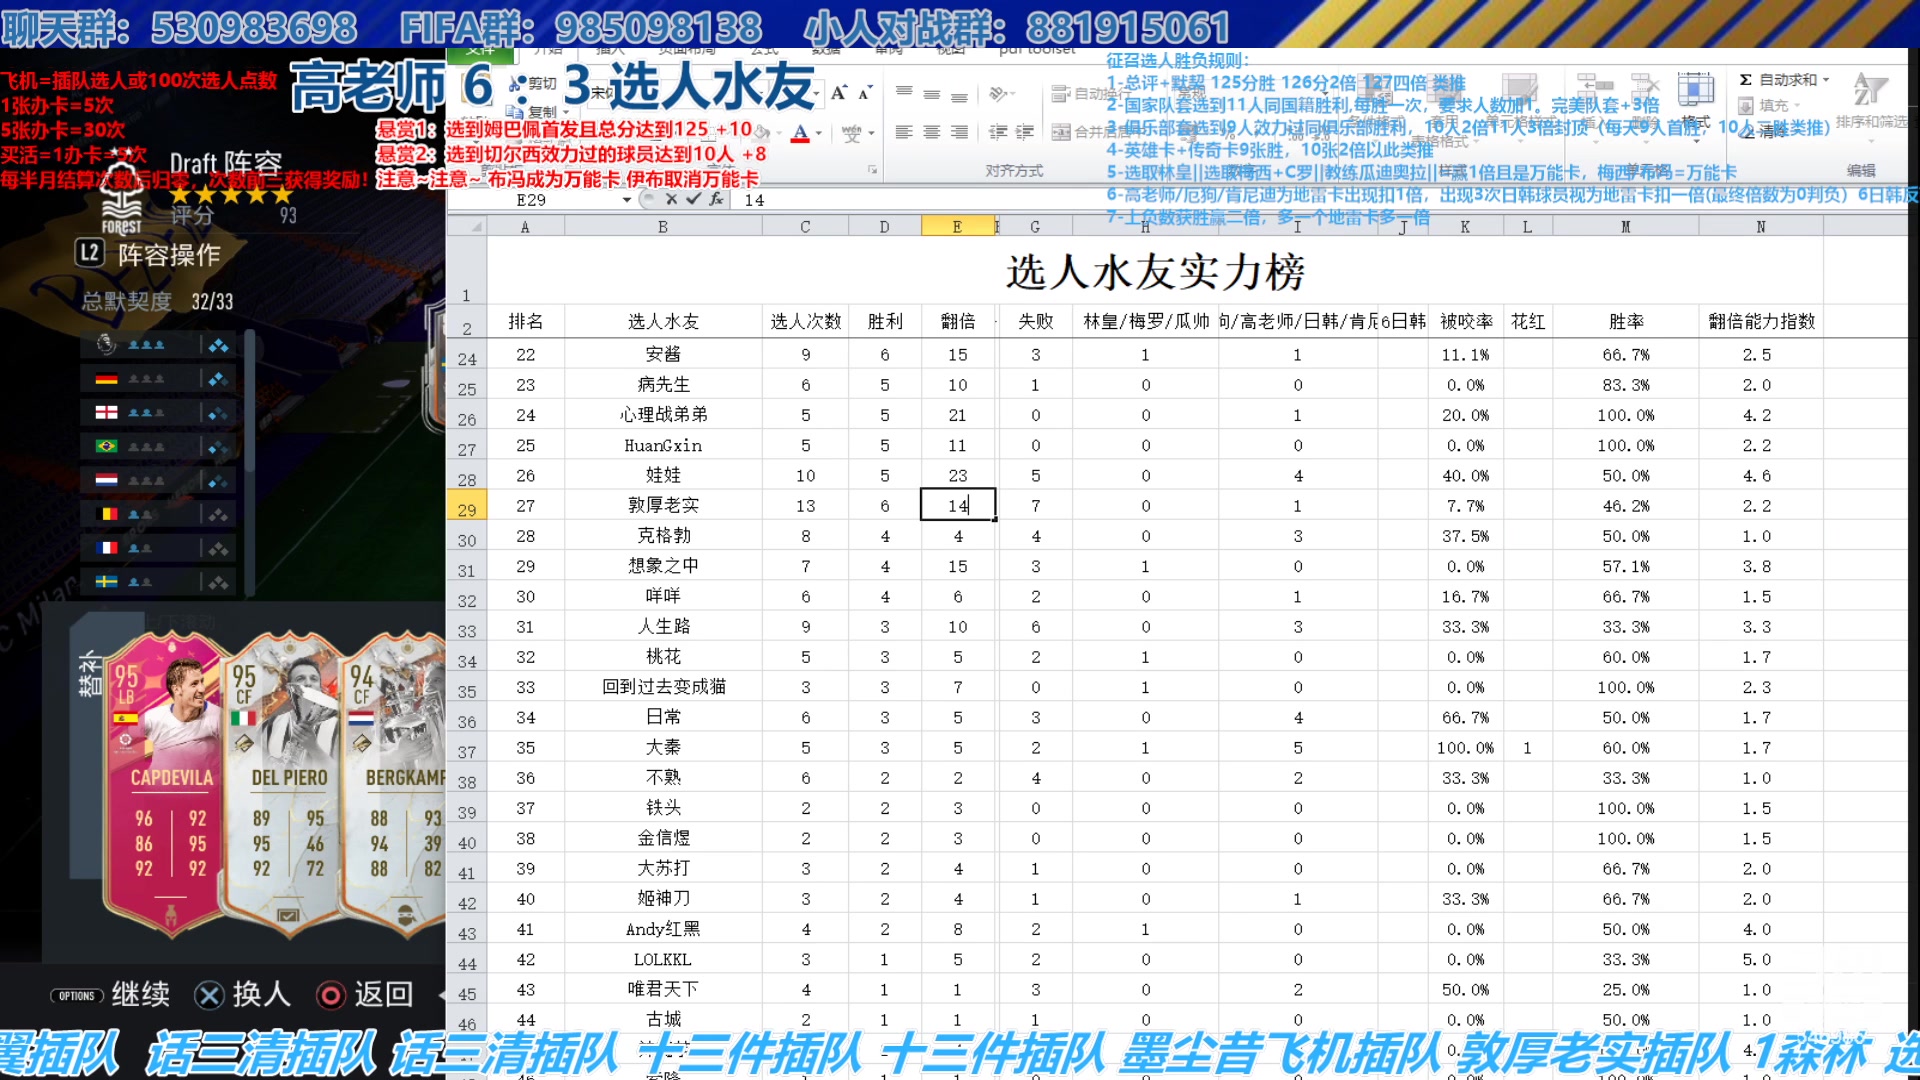Confirm the formula bar entry with checkmark

pyautogui.click(x=694, y=199)
